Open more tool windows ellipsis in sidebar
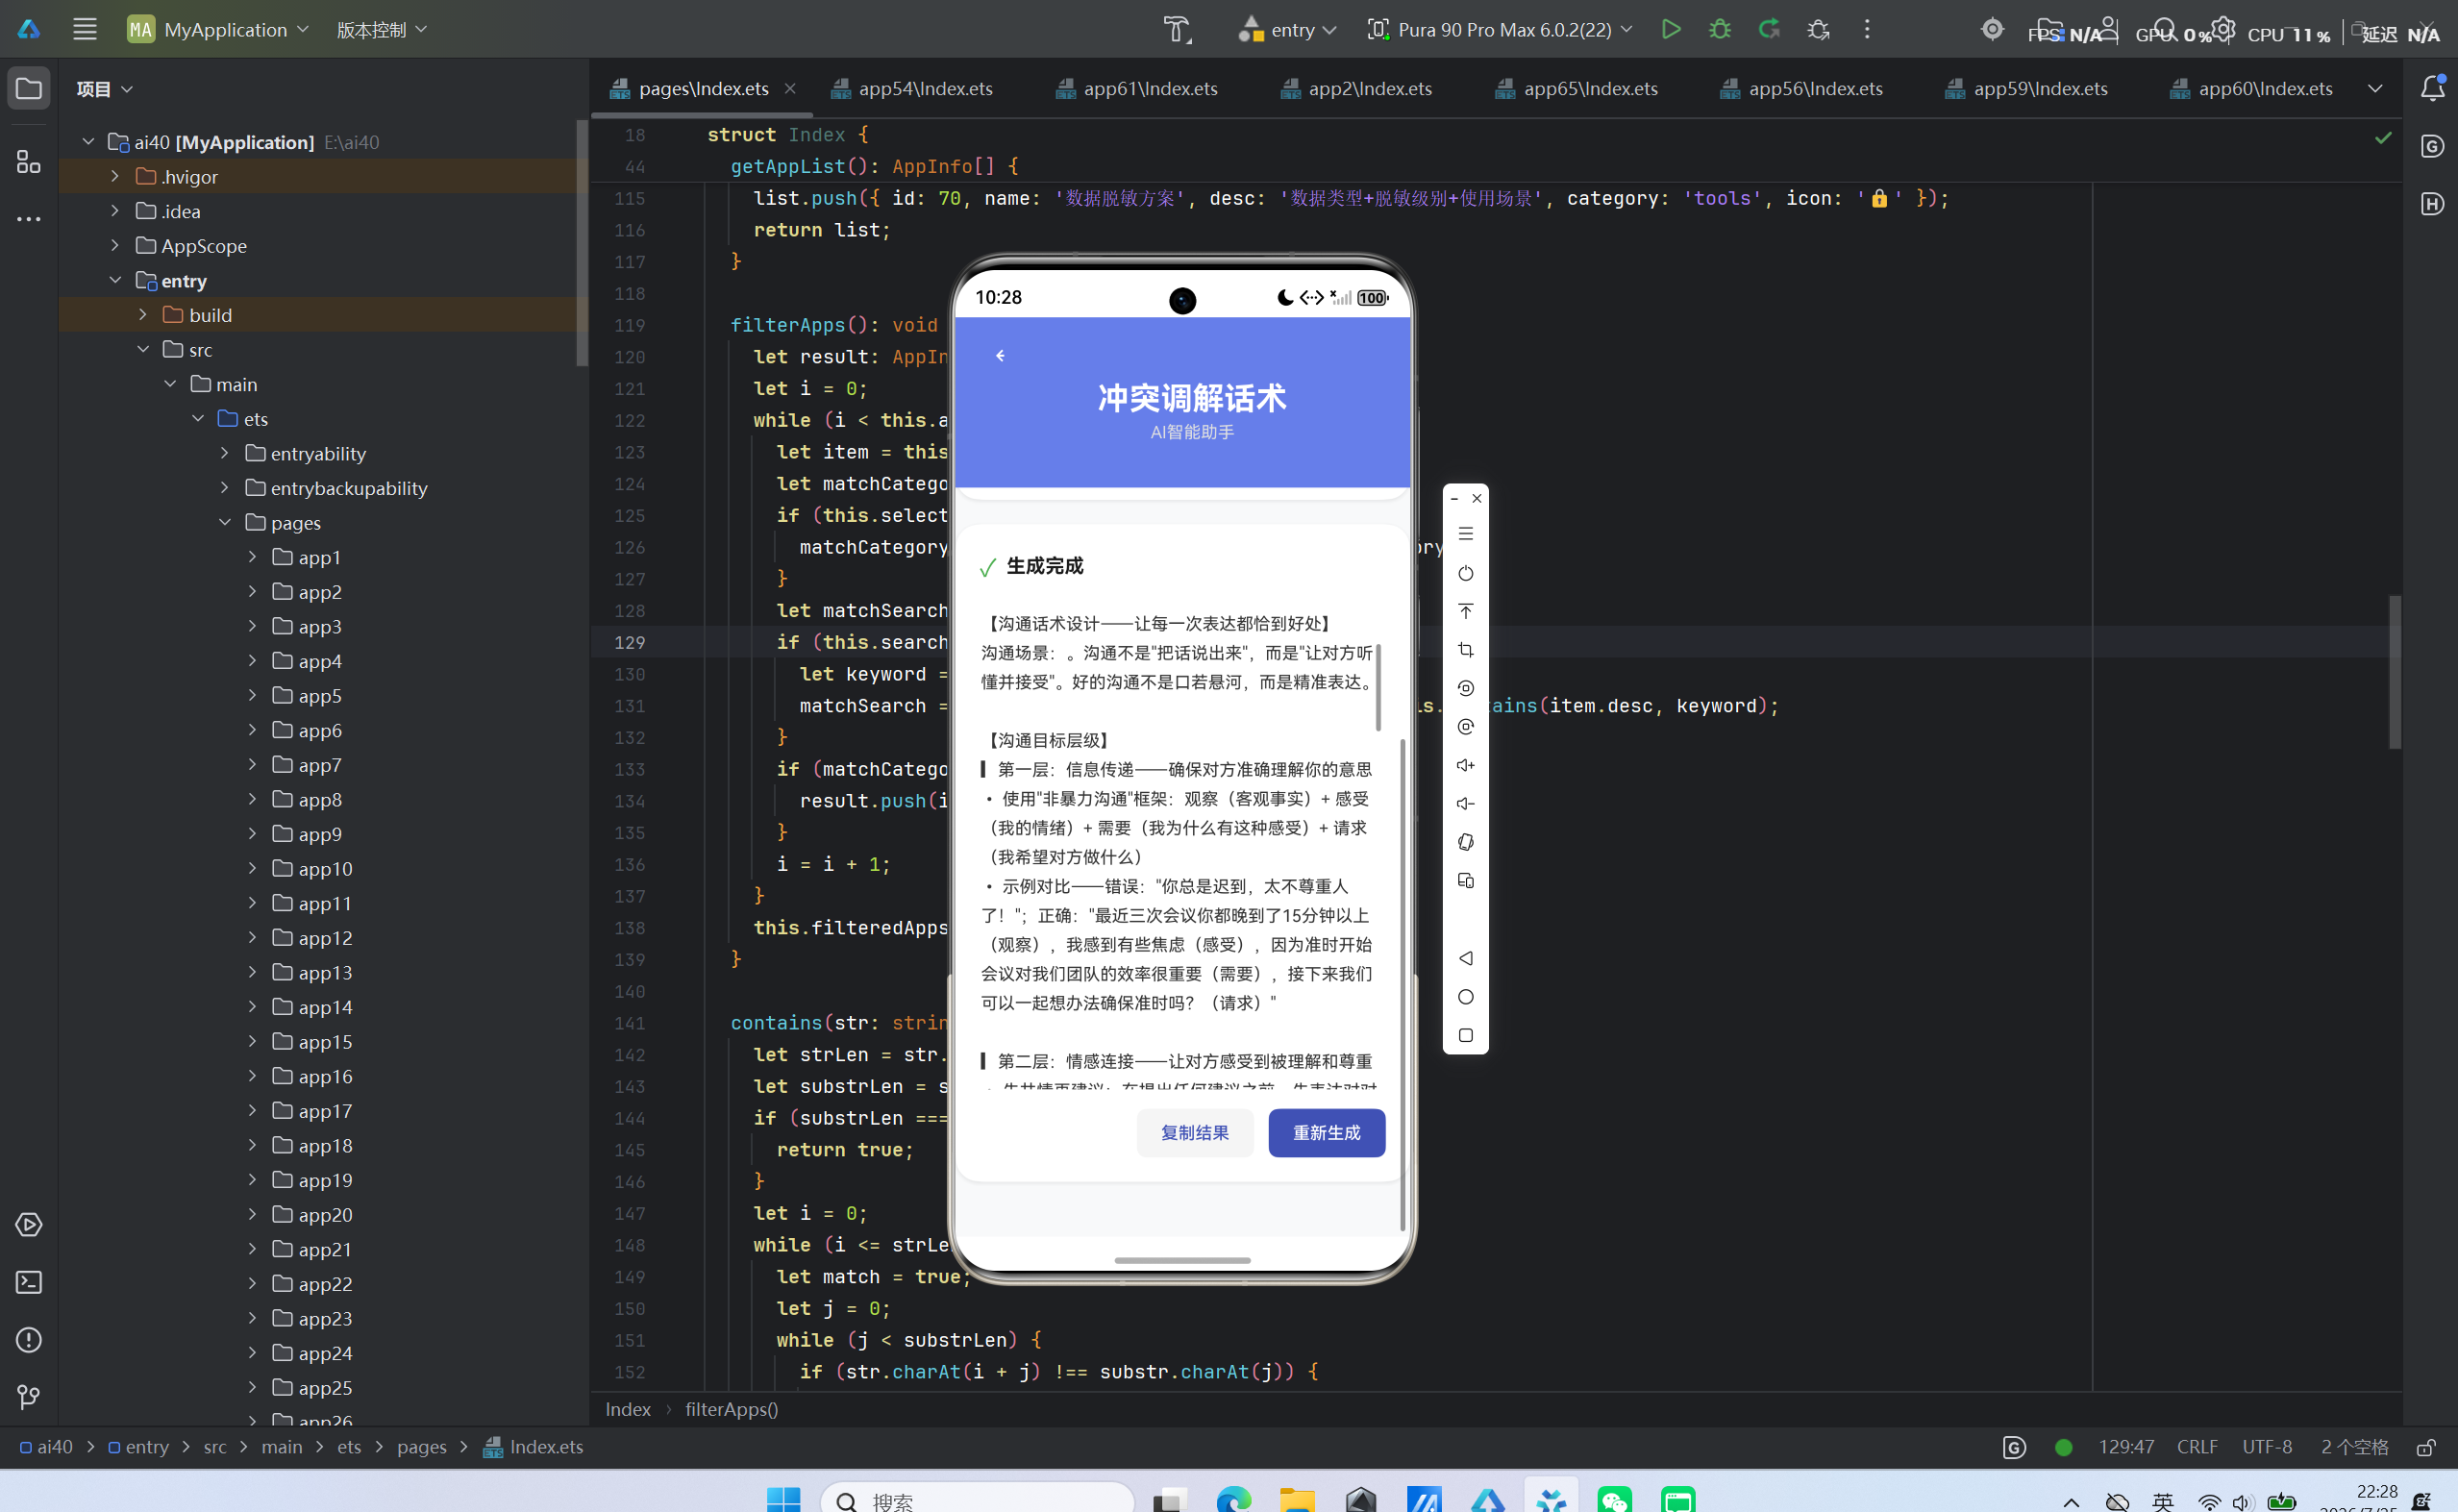 pos(29,218)
